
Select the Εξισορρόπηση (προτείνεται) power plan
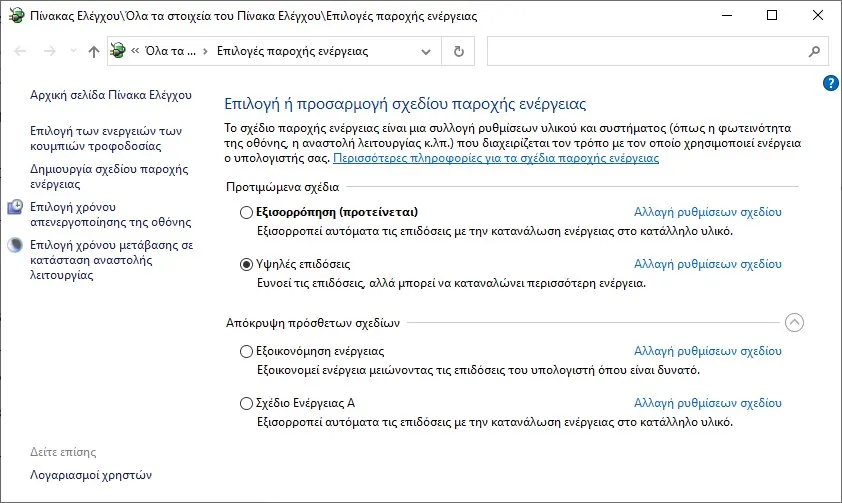247,212
